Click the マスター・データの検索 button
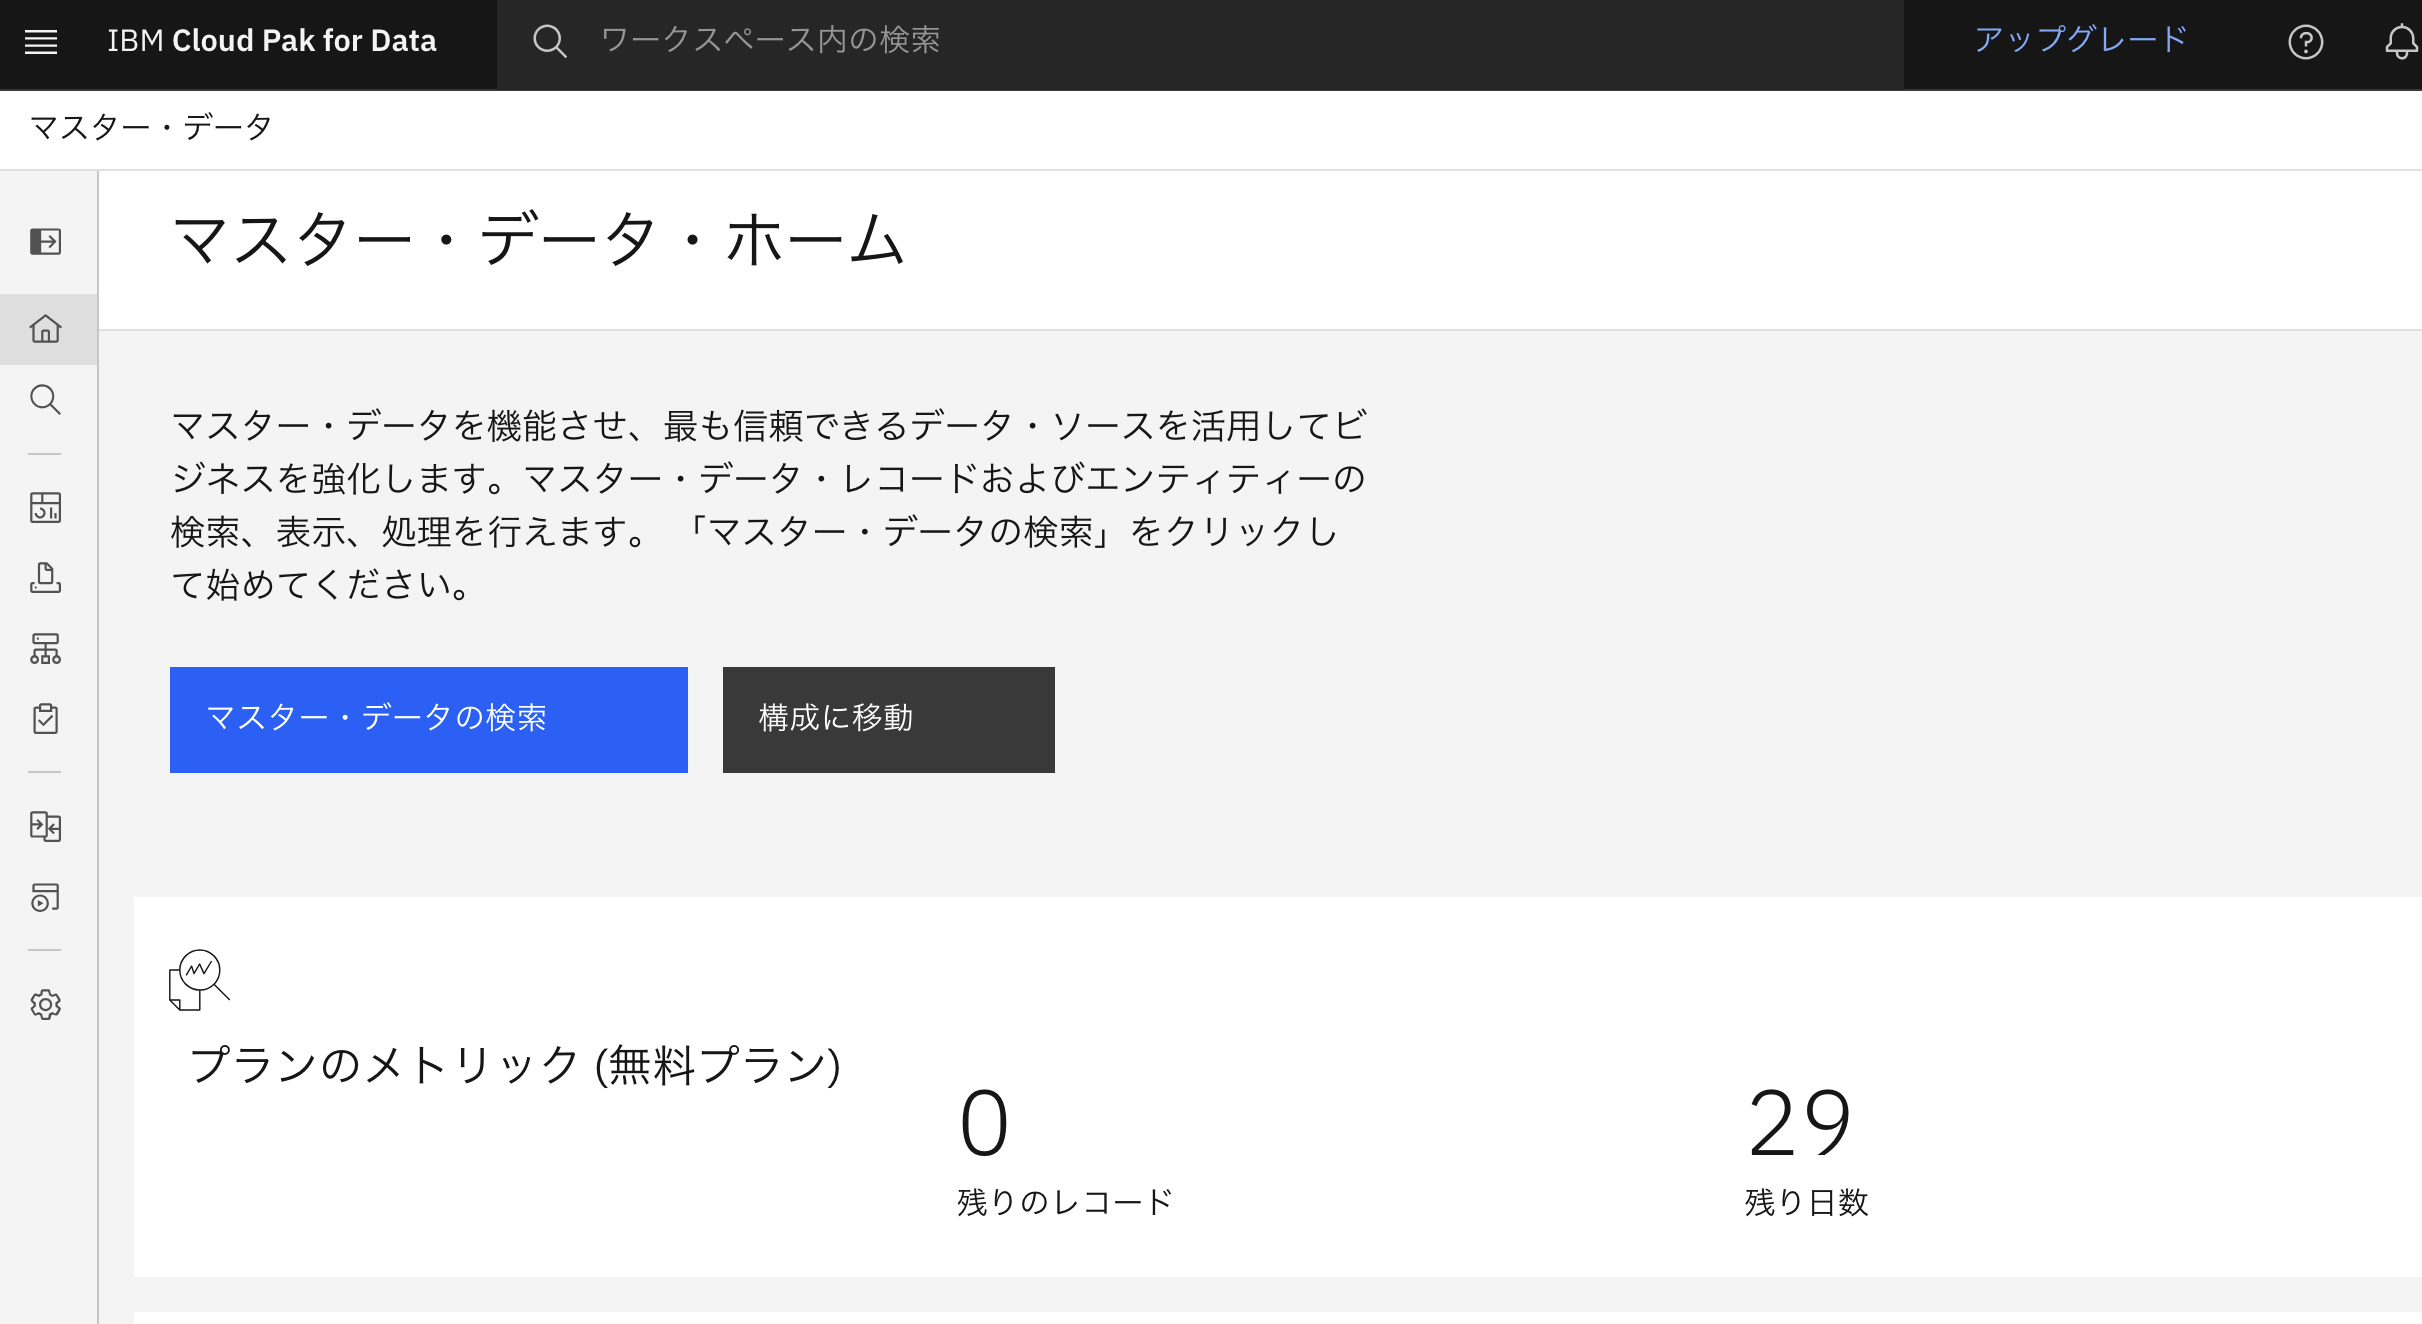Image resolution: width=2422 pixels, height=1324 pixels. pos(428,719)
